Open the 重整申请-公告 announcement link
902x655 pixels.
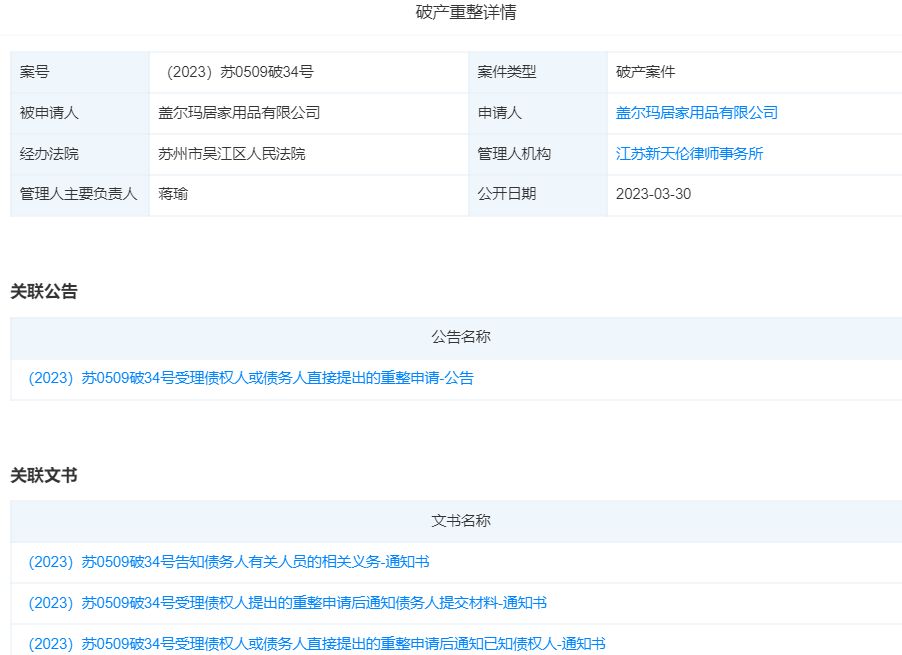pos(251,378)
